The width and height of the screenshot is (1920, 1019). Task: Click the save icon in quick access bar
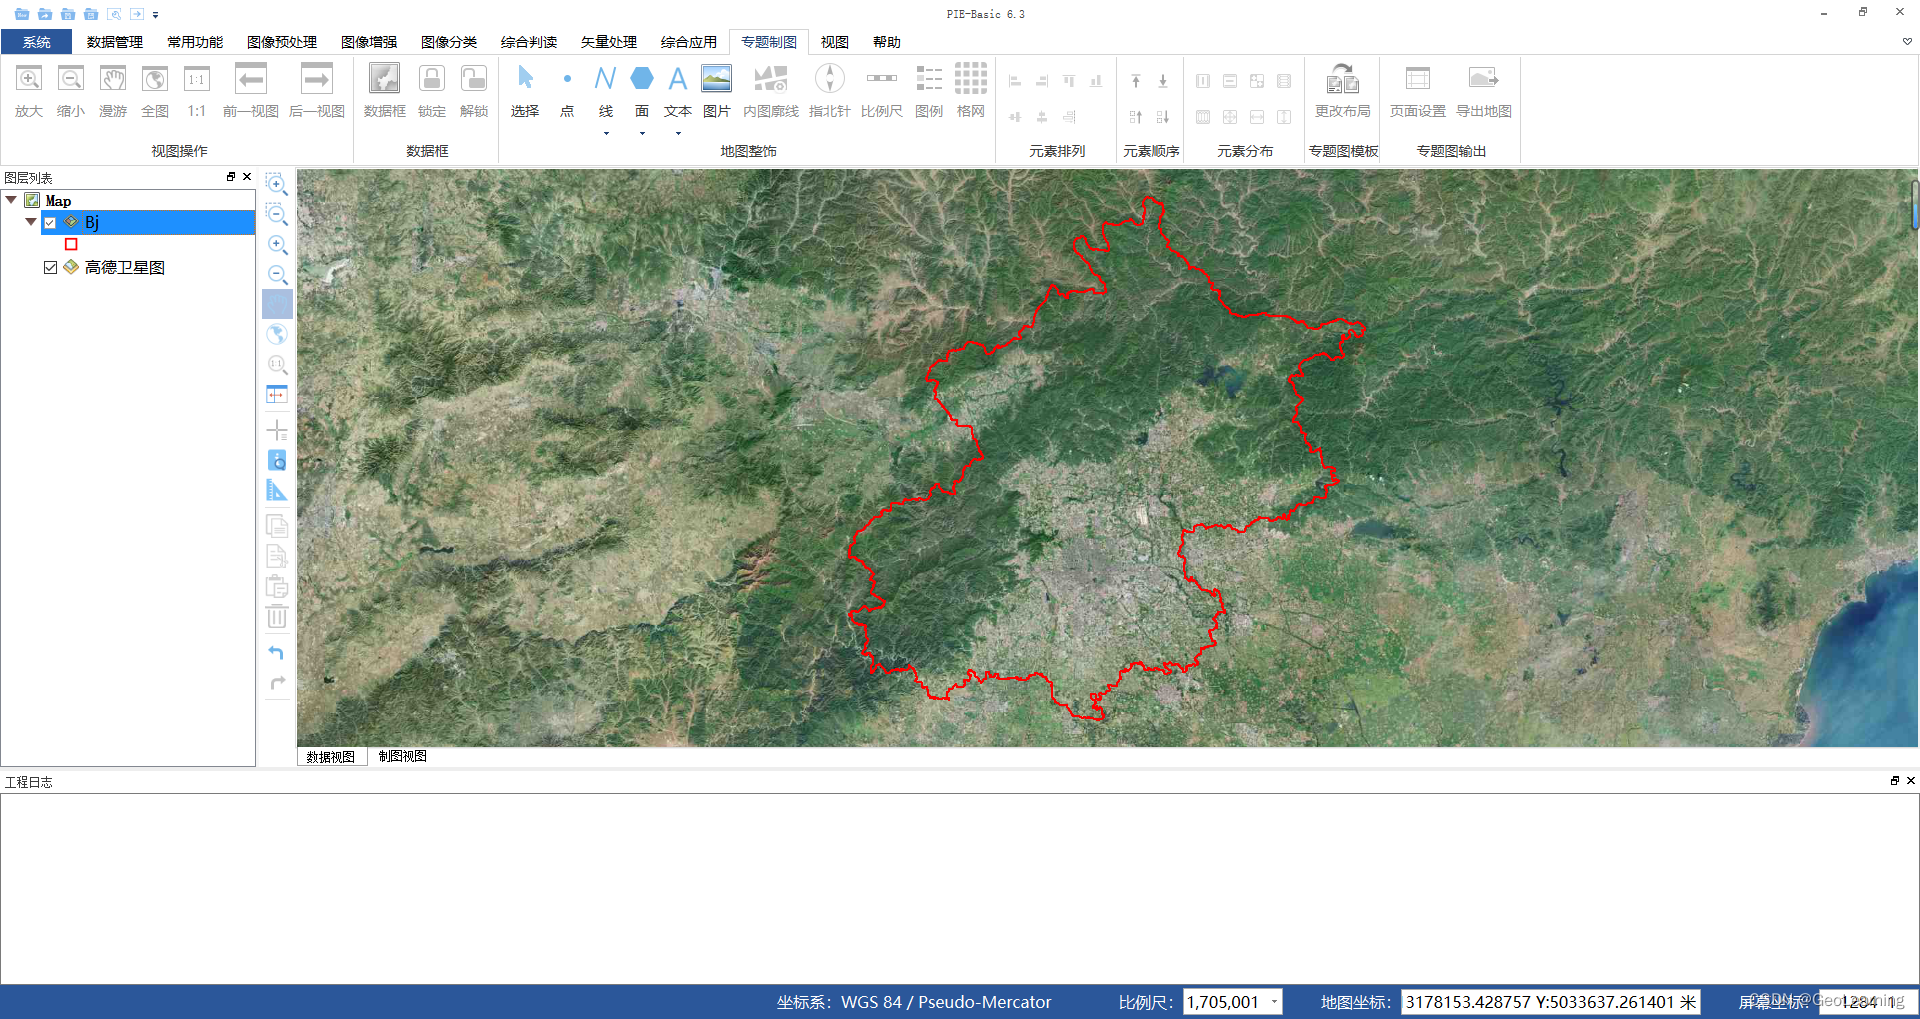(68, 14)
